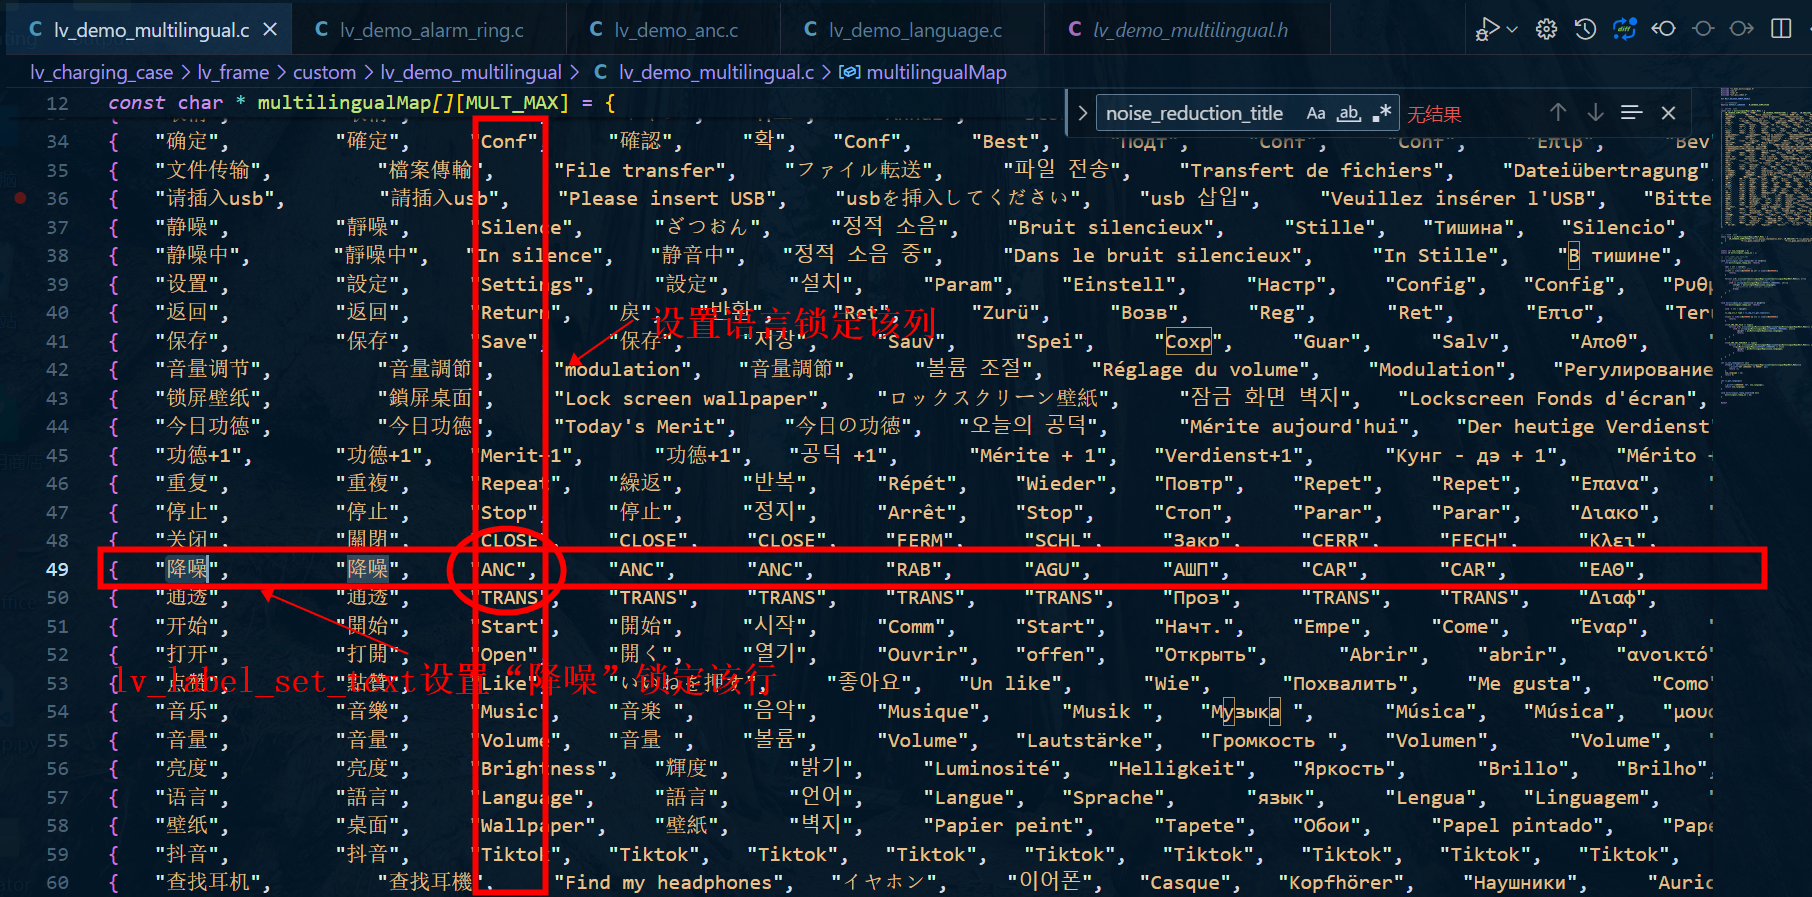This screenshot has width=1812, height=897.
Task: Click the multilingualMap array declaration
Action: [362, 102]
